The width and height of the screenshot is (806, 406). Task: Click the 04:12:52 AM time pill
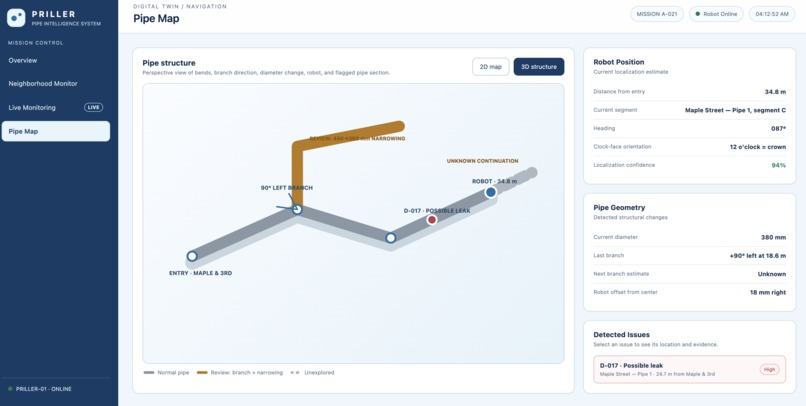click(772, 14)
